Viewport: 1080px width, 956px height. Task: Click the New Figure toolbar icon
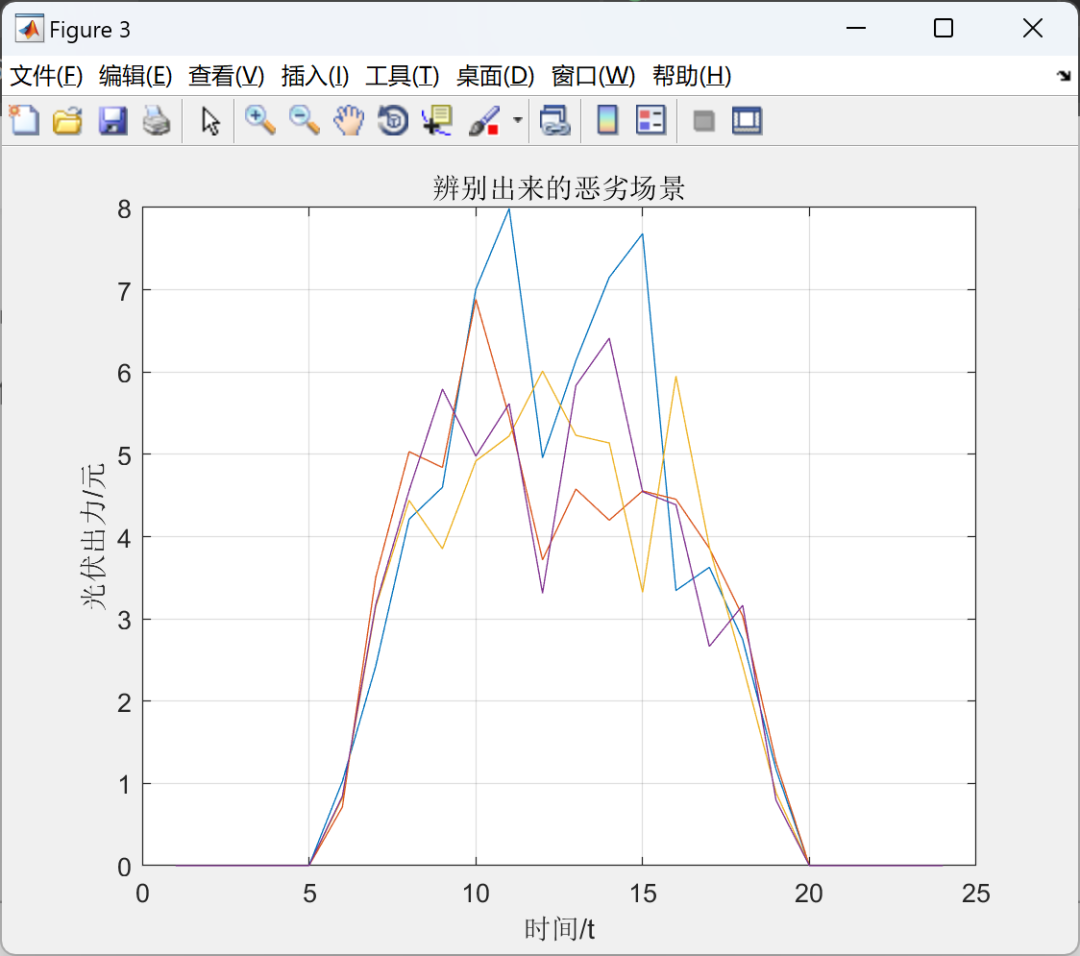(24, 121)
